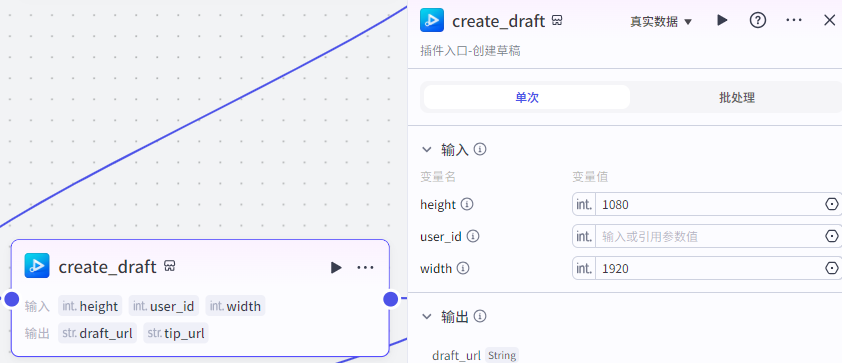Open more options on canvas node

pos(365,267)
